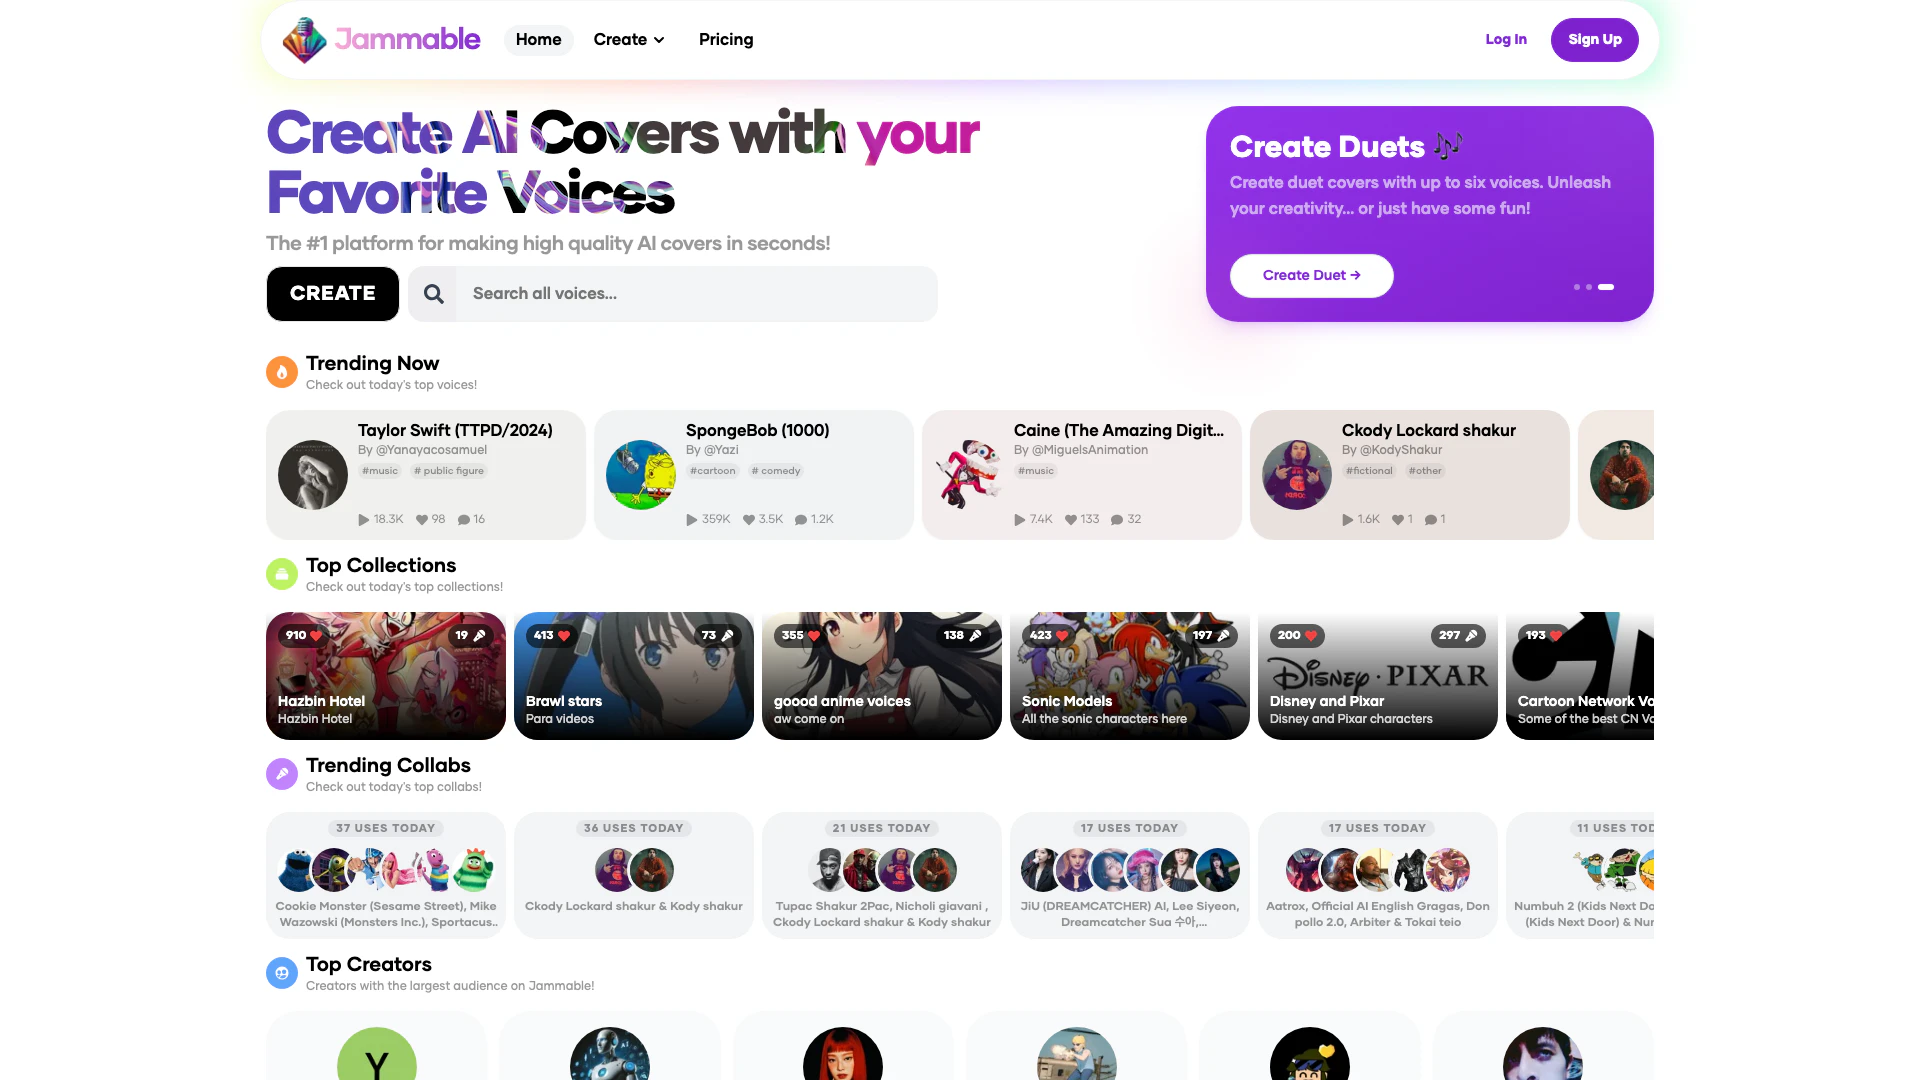The width and height of the screenshot is (1920, 1080).
Task: Click play icon on Taylor Swift card
Action: [364, 520]
